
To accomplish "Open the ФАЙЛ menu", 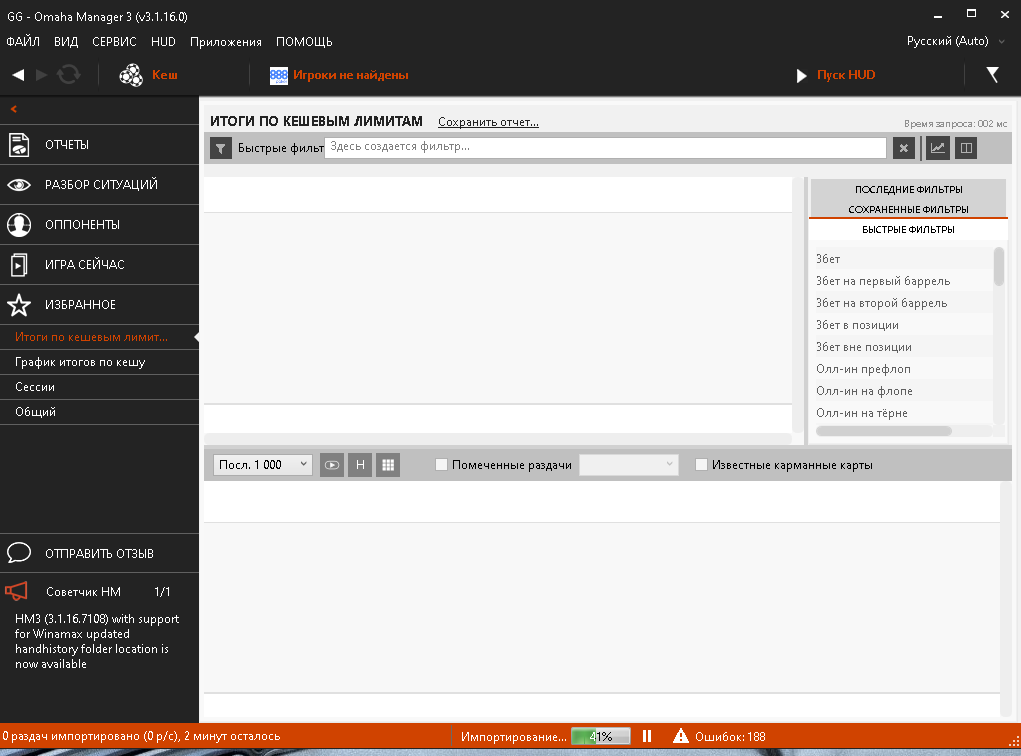I will tap(23, 42).
